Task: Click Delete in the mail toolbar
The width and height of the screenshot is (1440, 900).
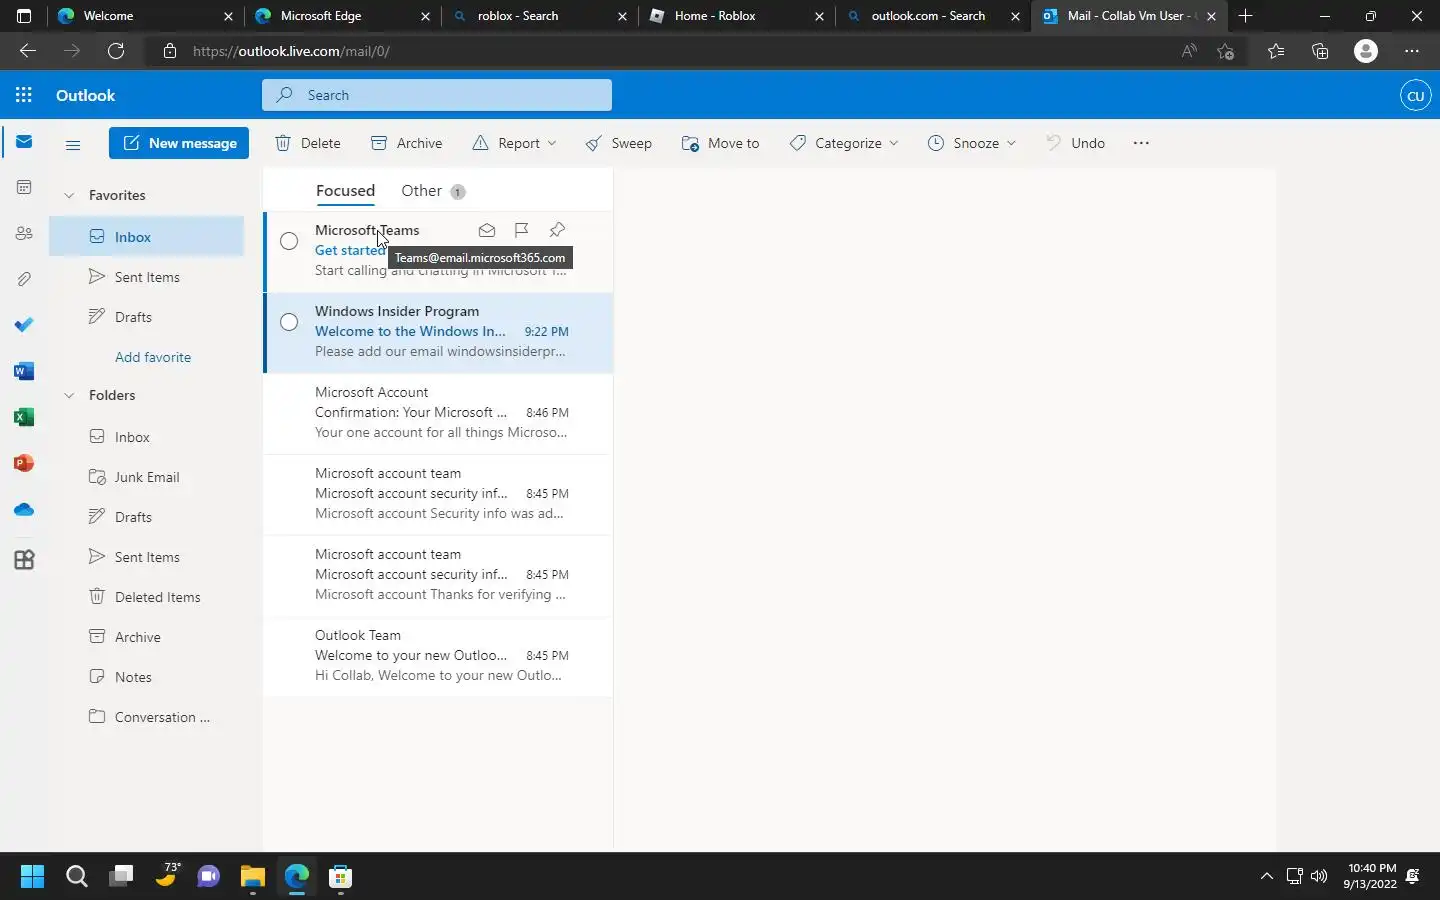Action: coord(308,143)
